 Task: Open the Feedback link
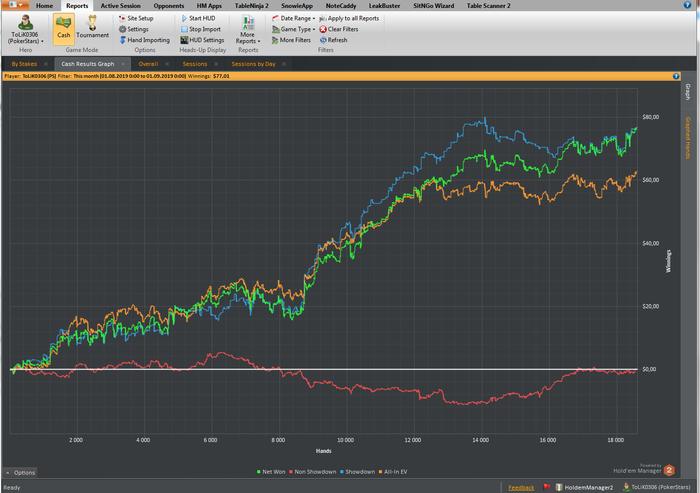click(521, 488)
